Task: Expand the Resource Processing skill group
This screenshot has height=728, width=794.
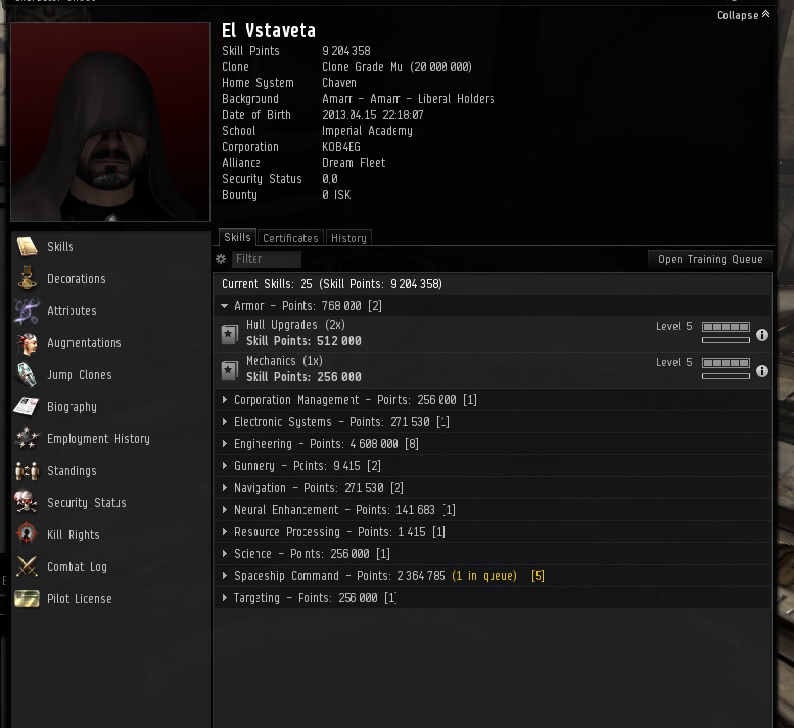Action: click(x=225, y=532)
